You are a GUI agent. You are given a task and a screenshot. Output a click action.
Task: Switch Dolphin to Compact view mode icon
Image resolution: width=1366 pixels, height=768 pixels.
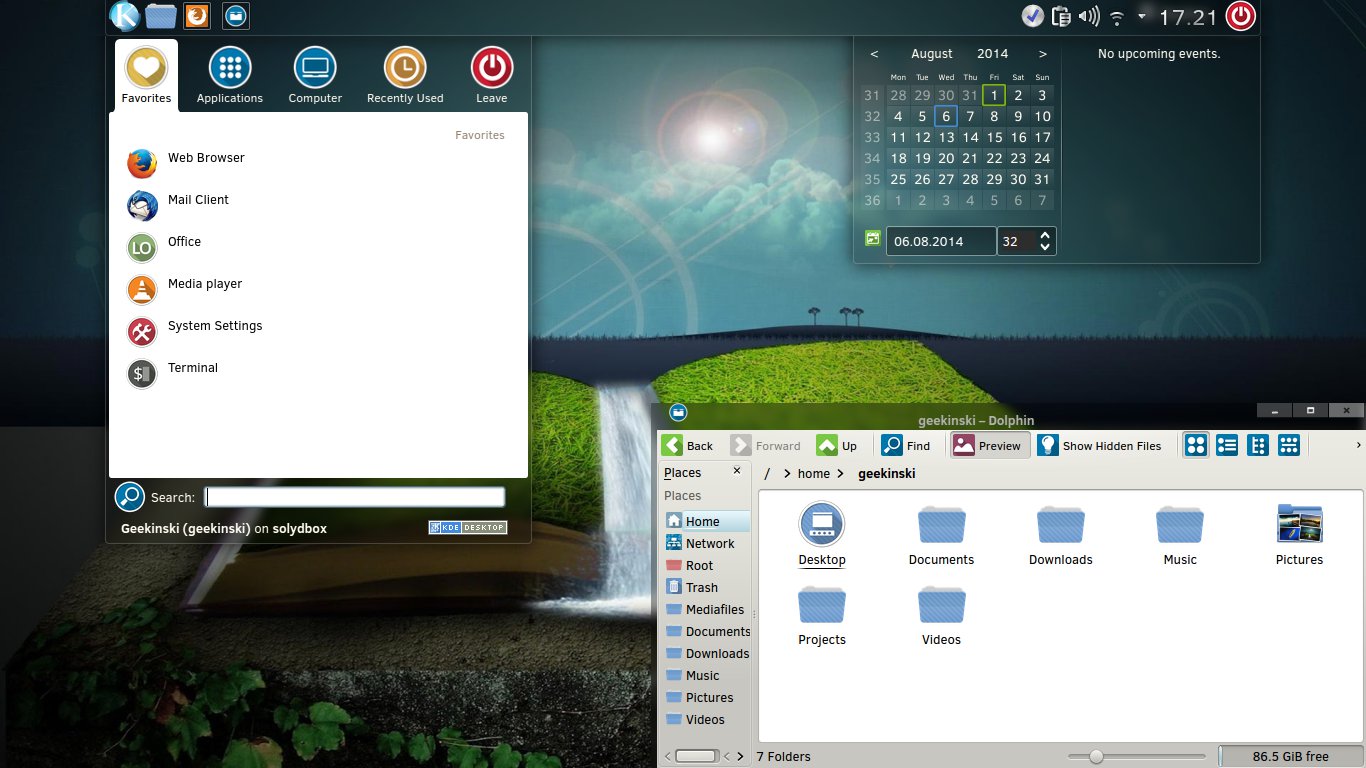click(1227, 445)
